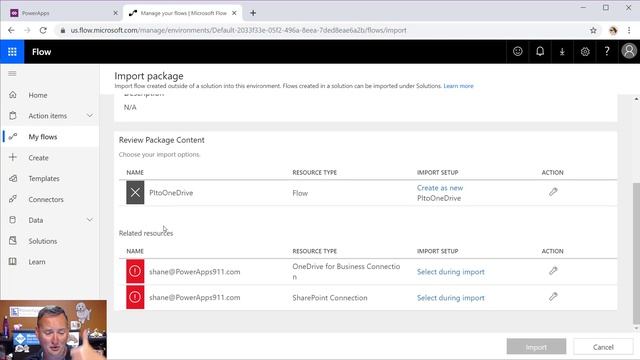Open the Learn more link
The width and height of the screenshot is (640, 360).
458,86
